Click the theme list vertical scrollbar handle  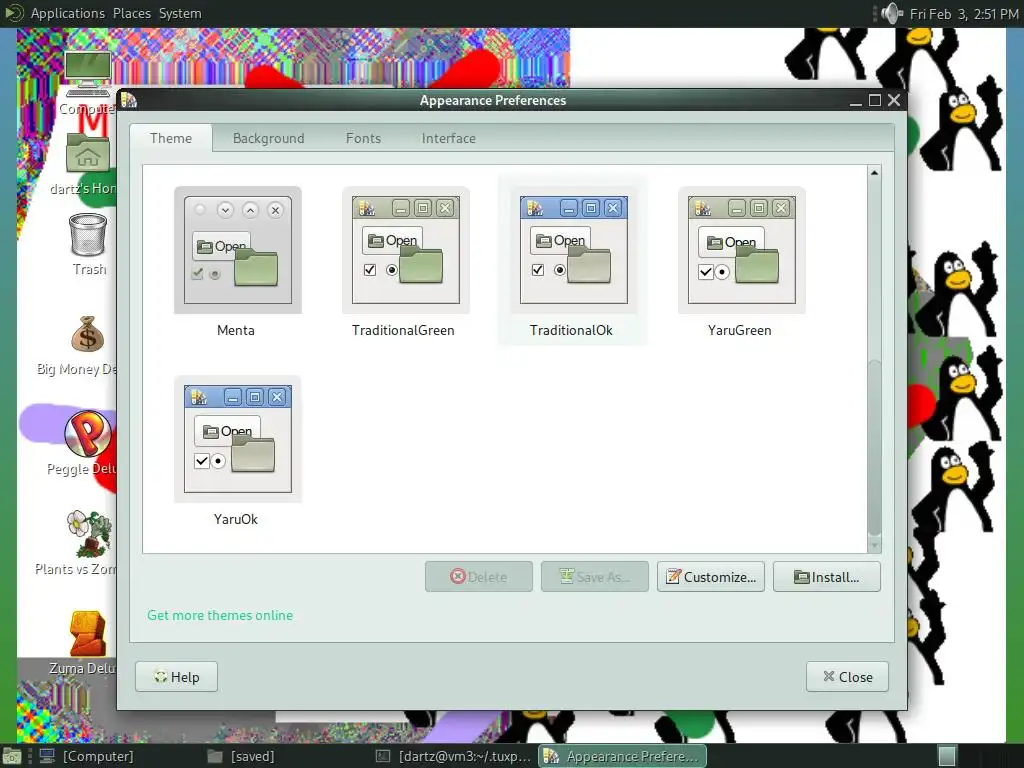click(x=874, y=447)
